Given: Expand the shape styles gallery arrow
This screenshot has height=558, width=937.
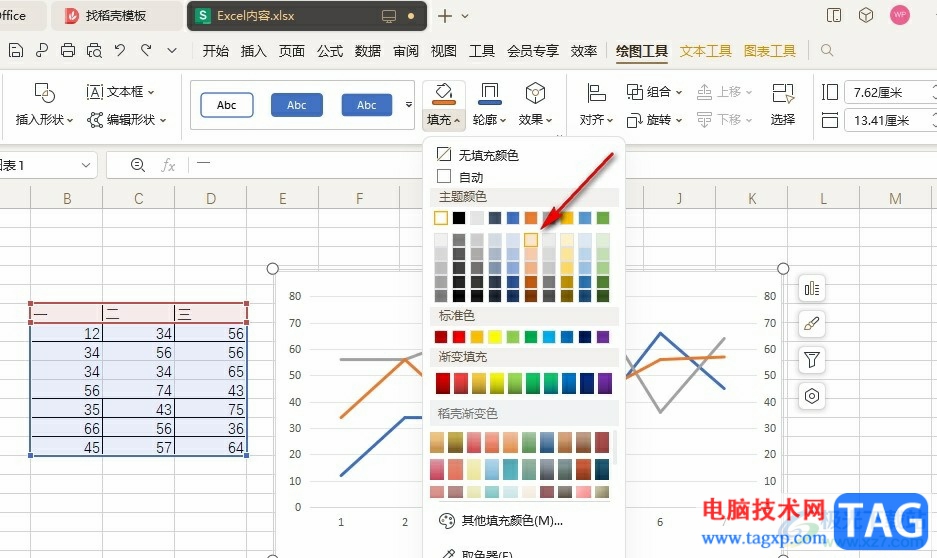Looking at the screenshot, I should coord(409,105).
